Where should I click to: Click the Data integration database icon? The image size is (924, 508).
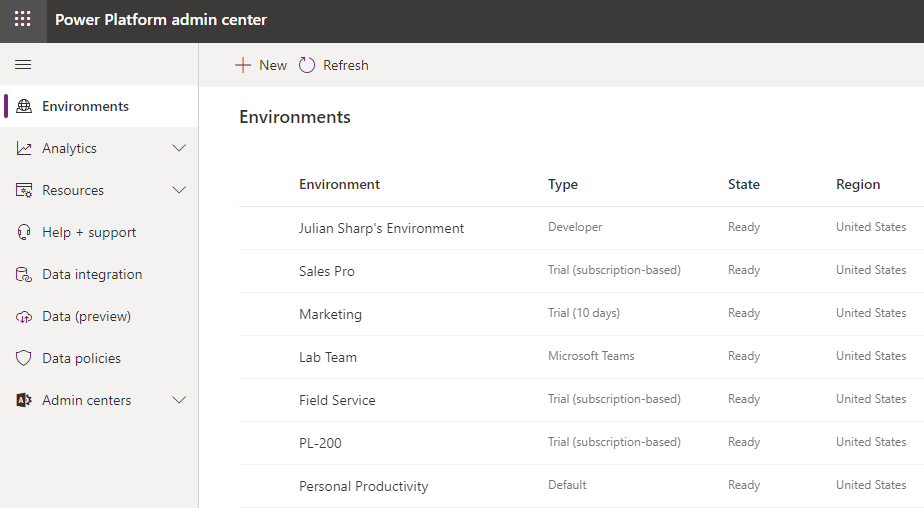point(24,275)
